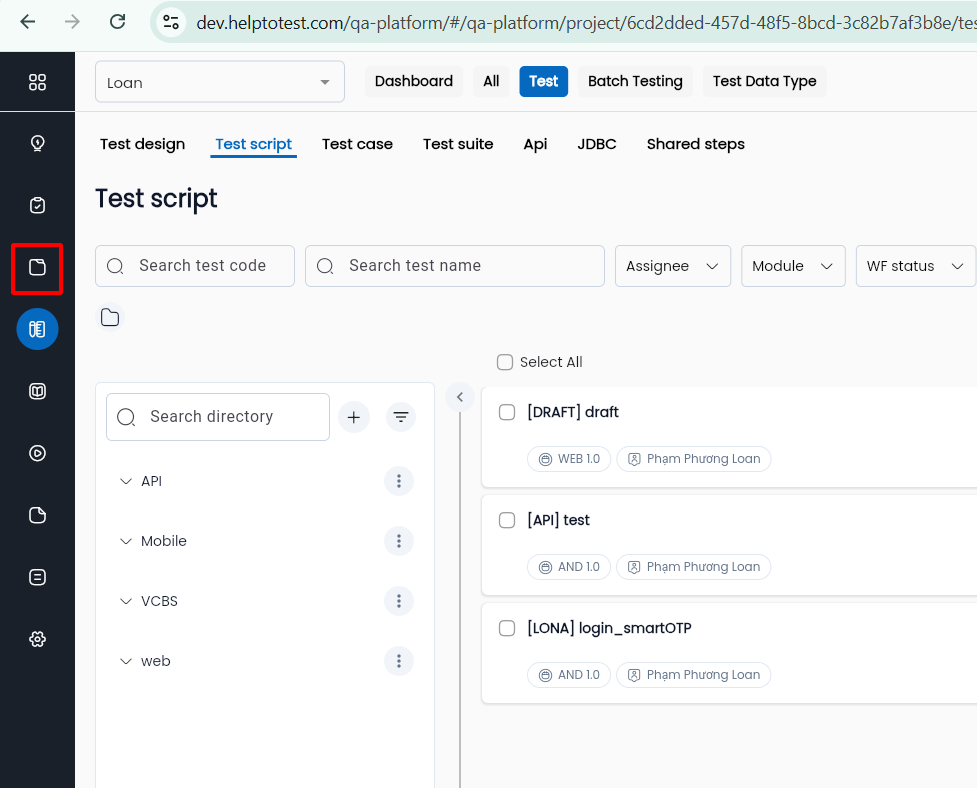Screen dimensions: 977x788
Task: Select the [LONA] login_smartOTP checkbox
Action: (507, 628)
